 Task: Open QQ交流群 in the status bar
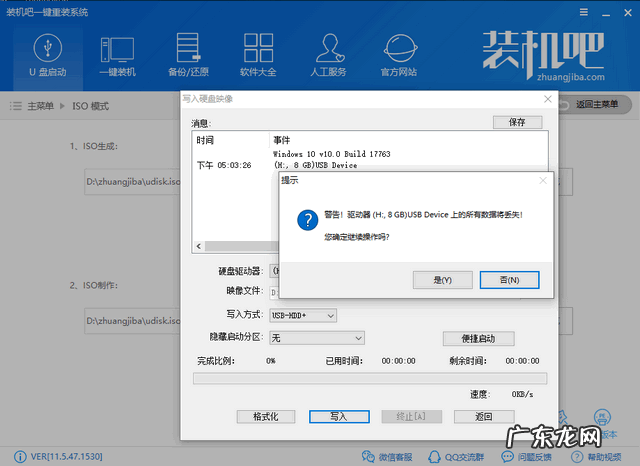click(x=456, y=457)
